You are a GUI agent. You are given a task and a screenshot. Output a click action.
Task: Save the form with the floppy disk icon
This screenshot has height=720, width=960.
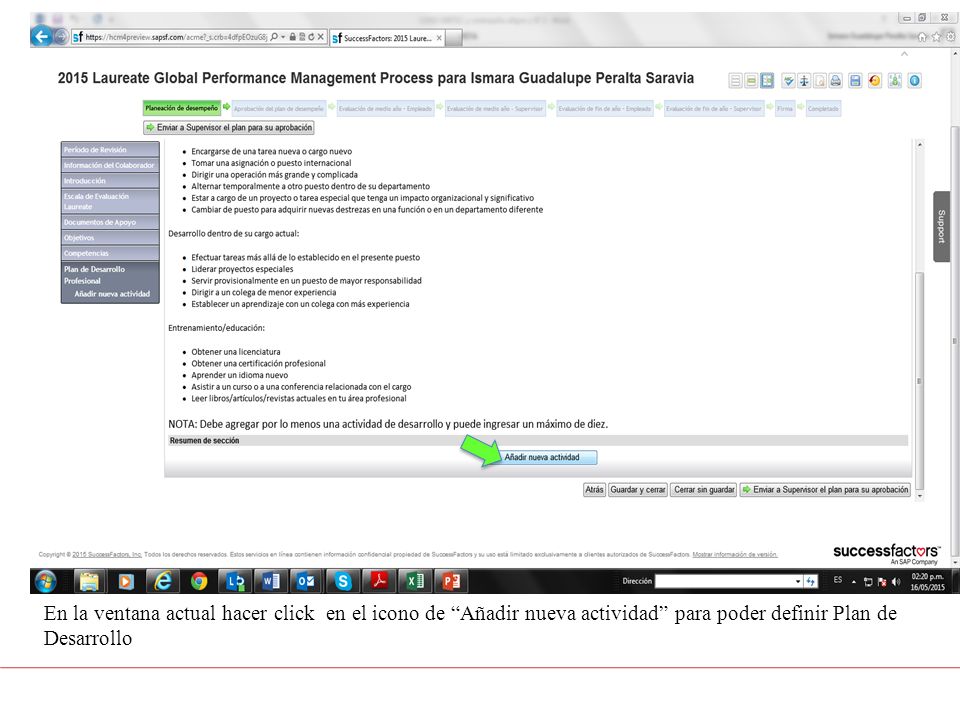[x=855, y=80]
